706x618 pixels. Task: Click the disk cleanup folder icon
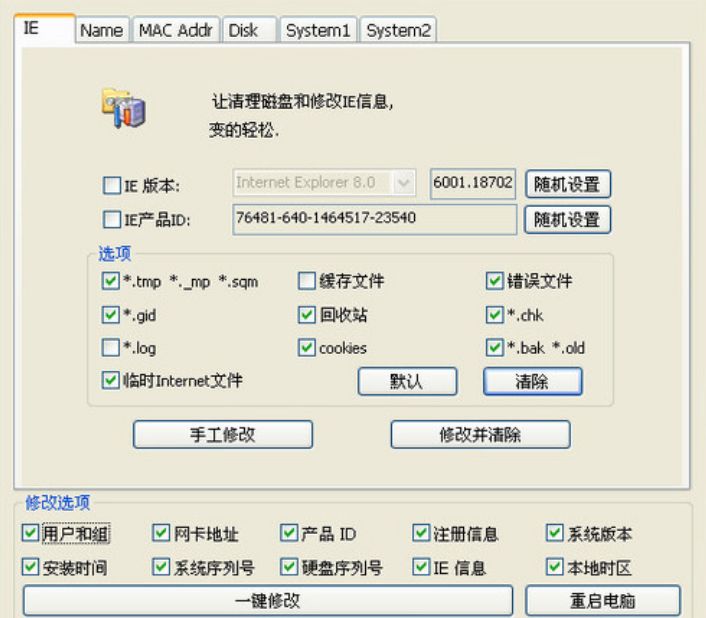click(x=123, y=107)
